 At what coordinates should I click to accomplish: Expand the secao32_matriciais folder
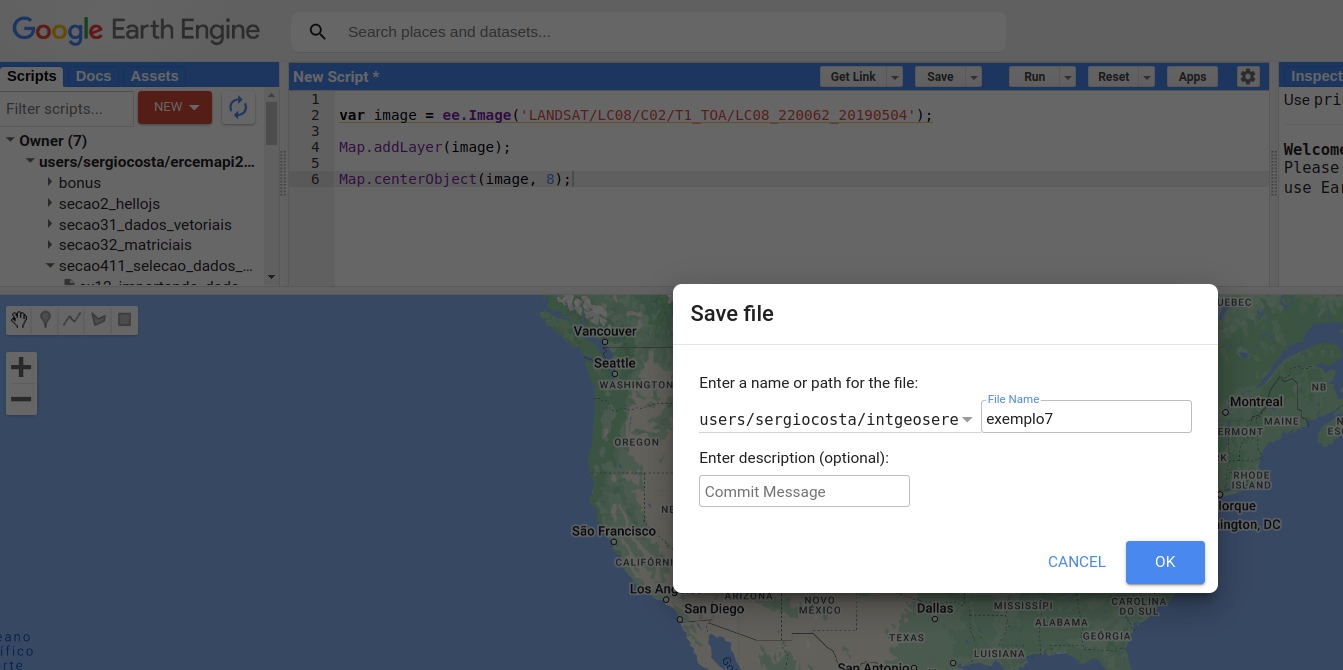(50, 245)
